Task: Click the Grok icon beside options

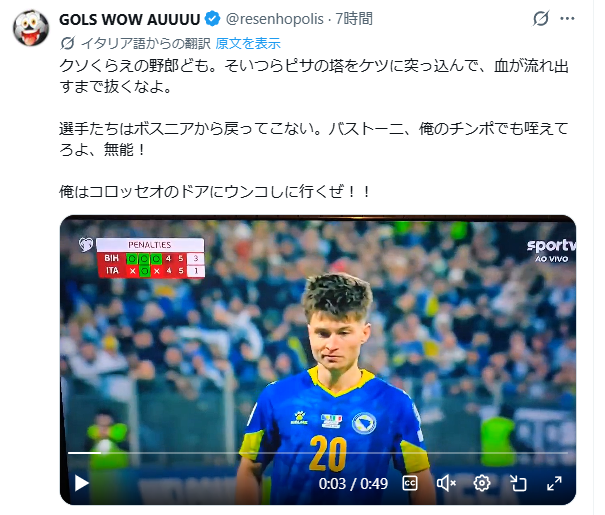Action: (x=541, y=19)
